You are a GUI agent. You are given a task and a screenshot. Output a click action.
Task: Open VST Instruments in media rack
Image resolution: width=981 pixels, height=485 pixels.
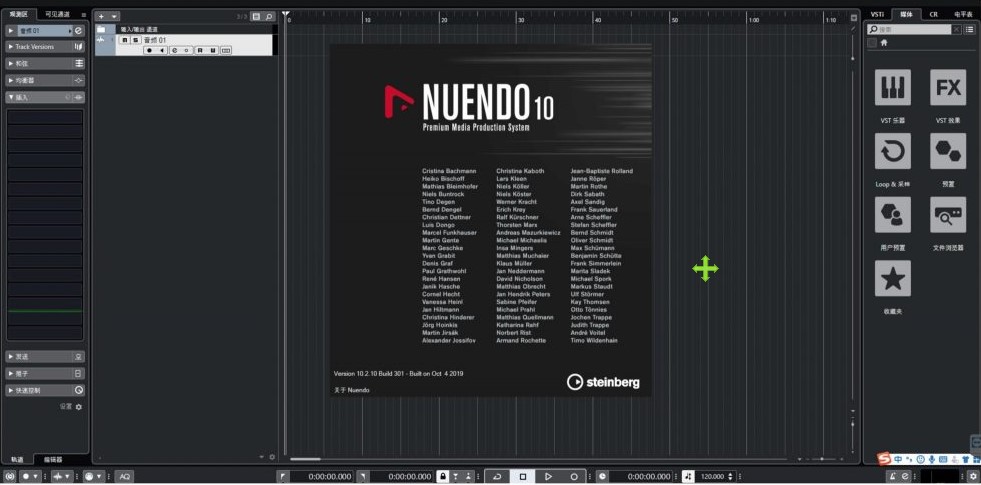(892, 87)
